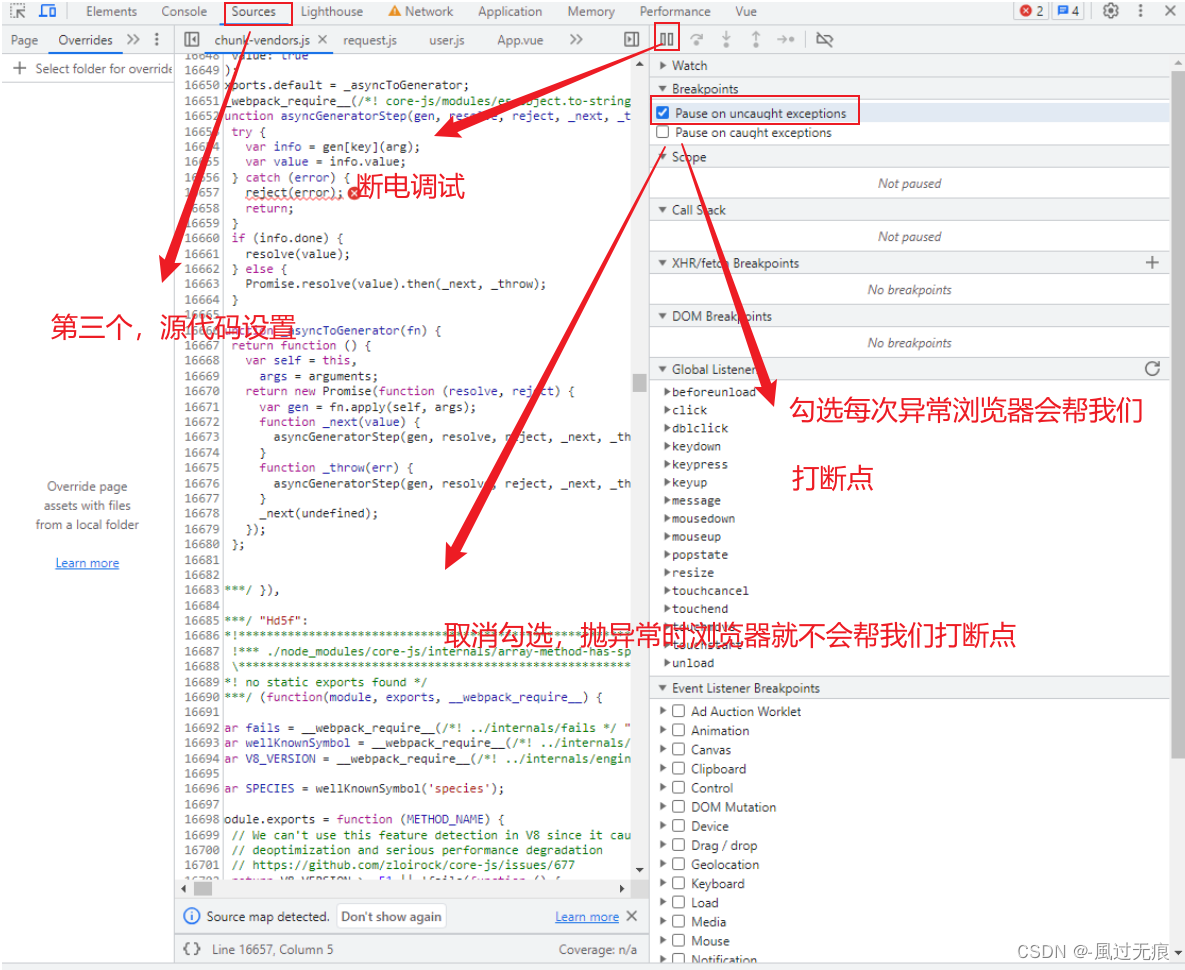Switch to the Page navigator tab

tap(24, 40)
